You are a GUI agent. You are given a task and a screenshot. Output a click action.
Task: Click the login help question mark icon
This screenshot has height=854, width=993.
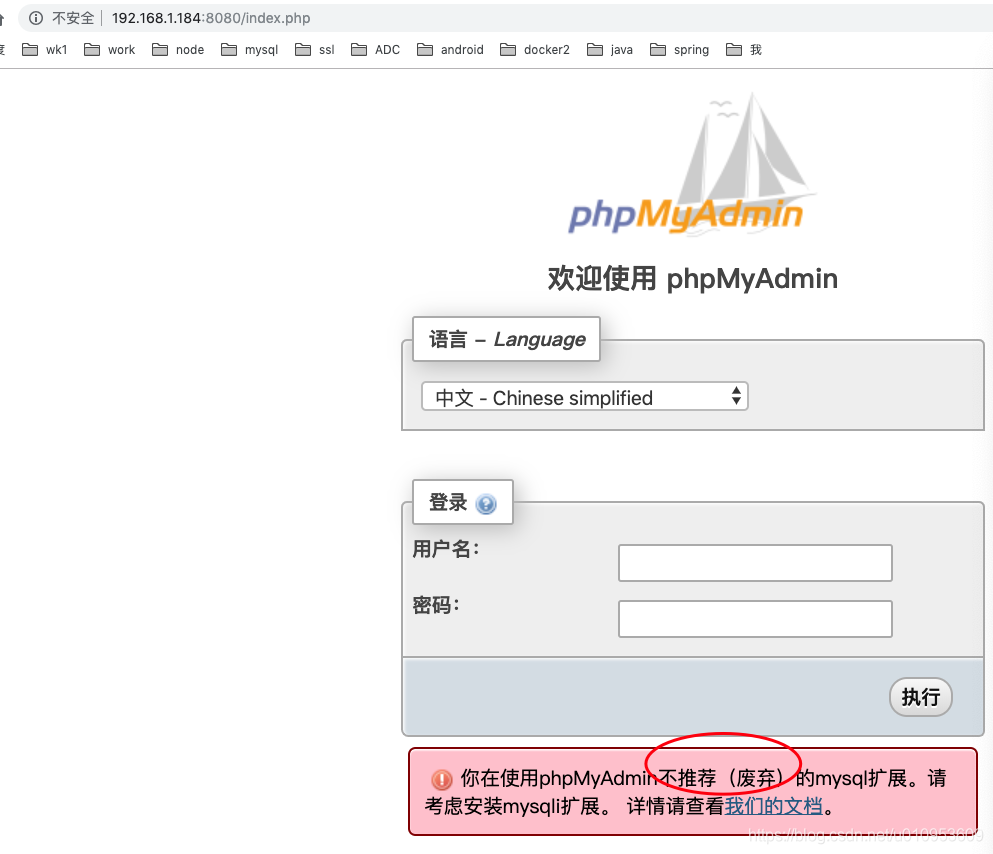tap(486, 504)
